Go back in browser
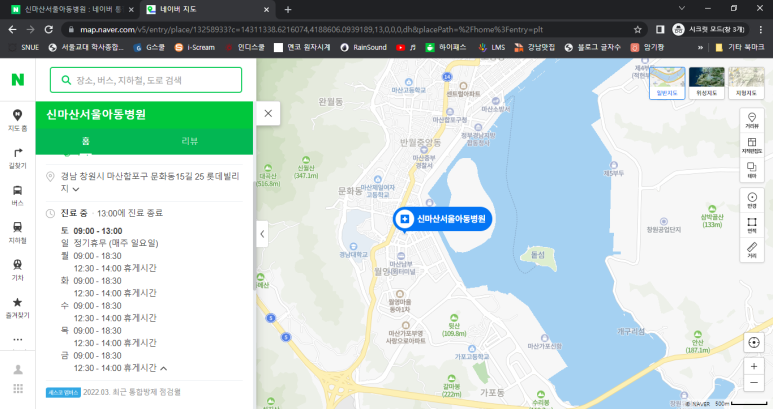Viewport: 773px width, 409px height. [x=12, y=30]
